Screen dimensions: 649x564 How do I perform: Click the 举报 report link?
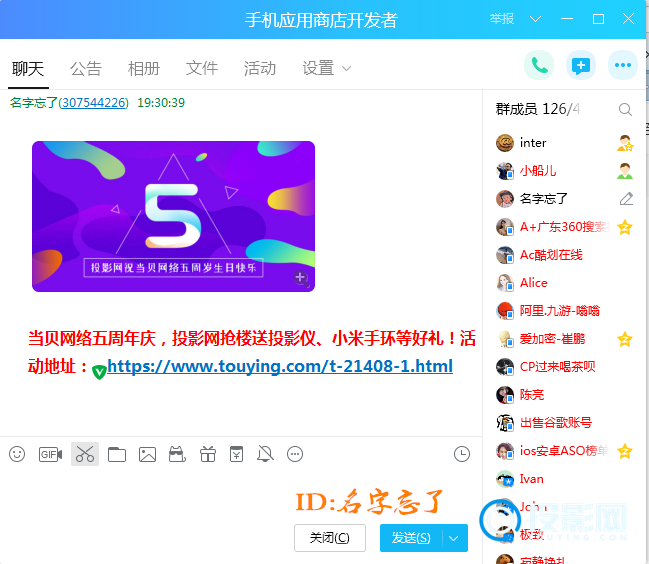(x=501, y=19)
